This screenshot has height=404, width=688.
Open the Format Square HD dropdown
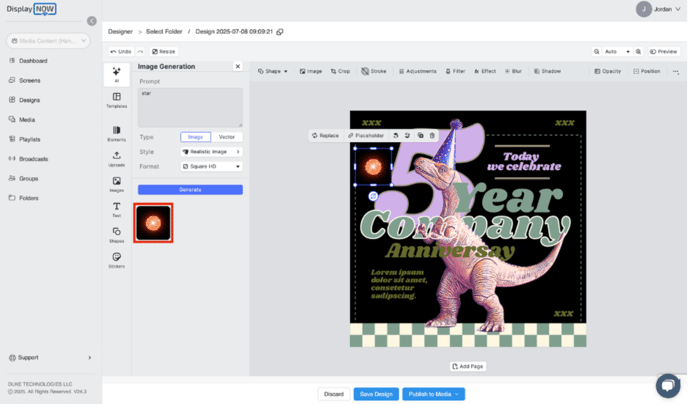pyautogui.click(x=211, y=167)
